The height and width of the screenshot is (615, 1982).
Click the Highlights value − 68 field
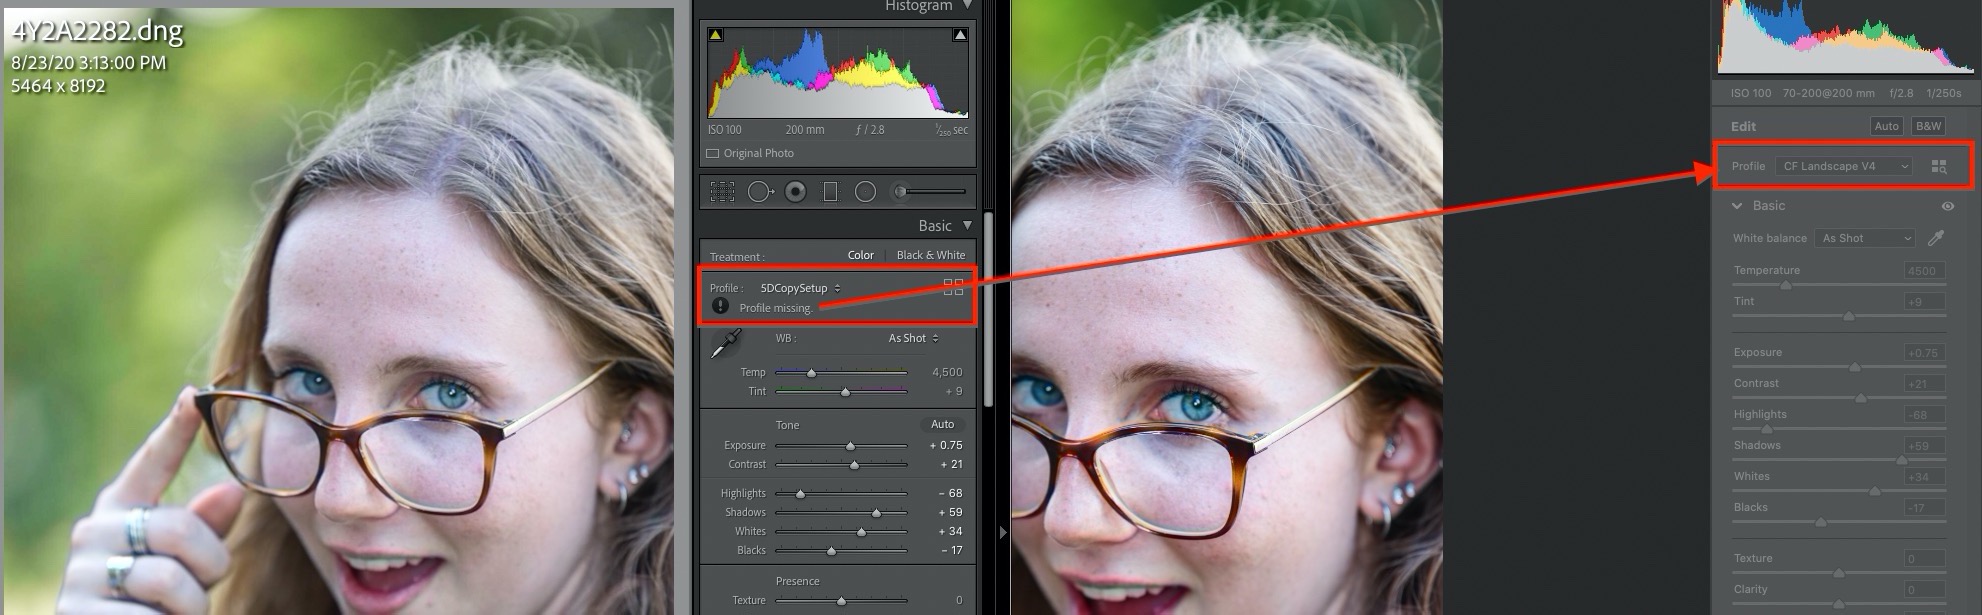pos(950,493)
